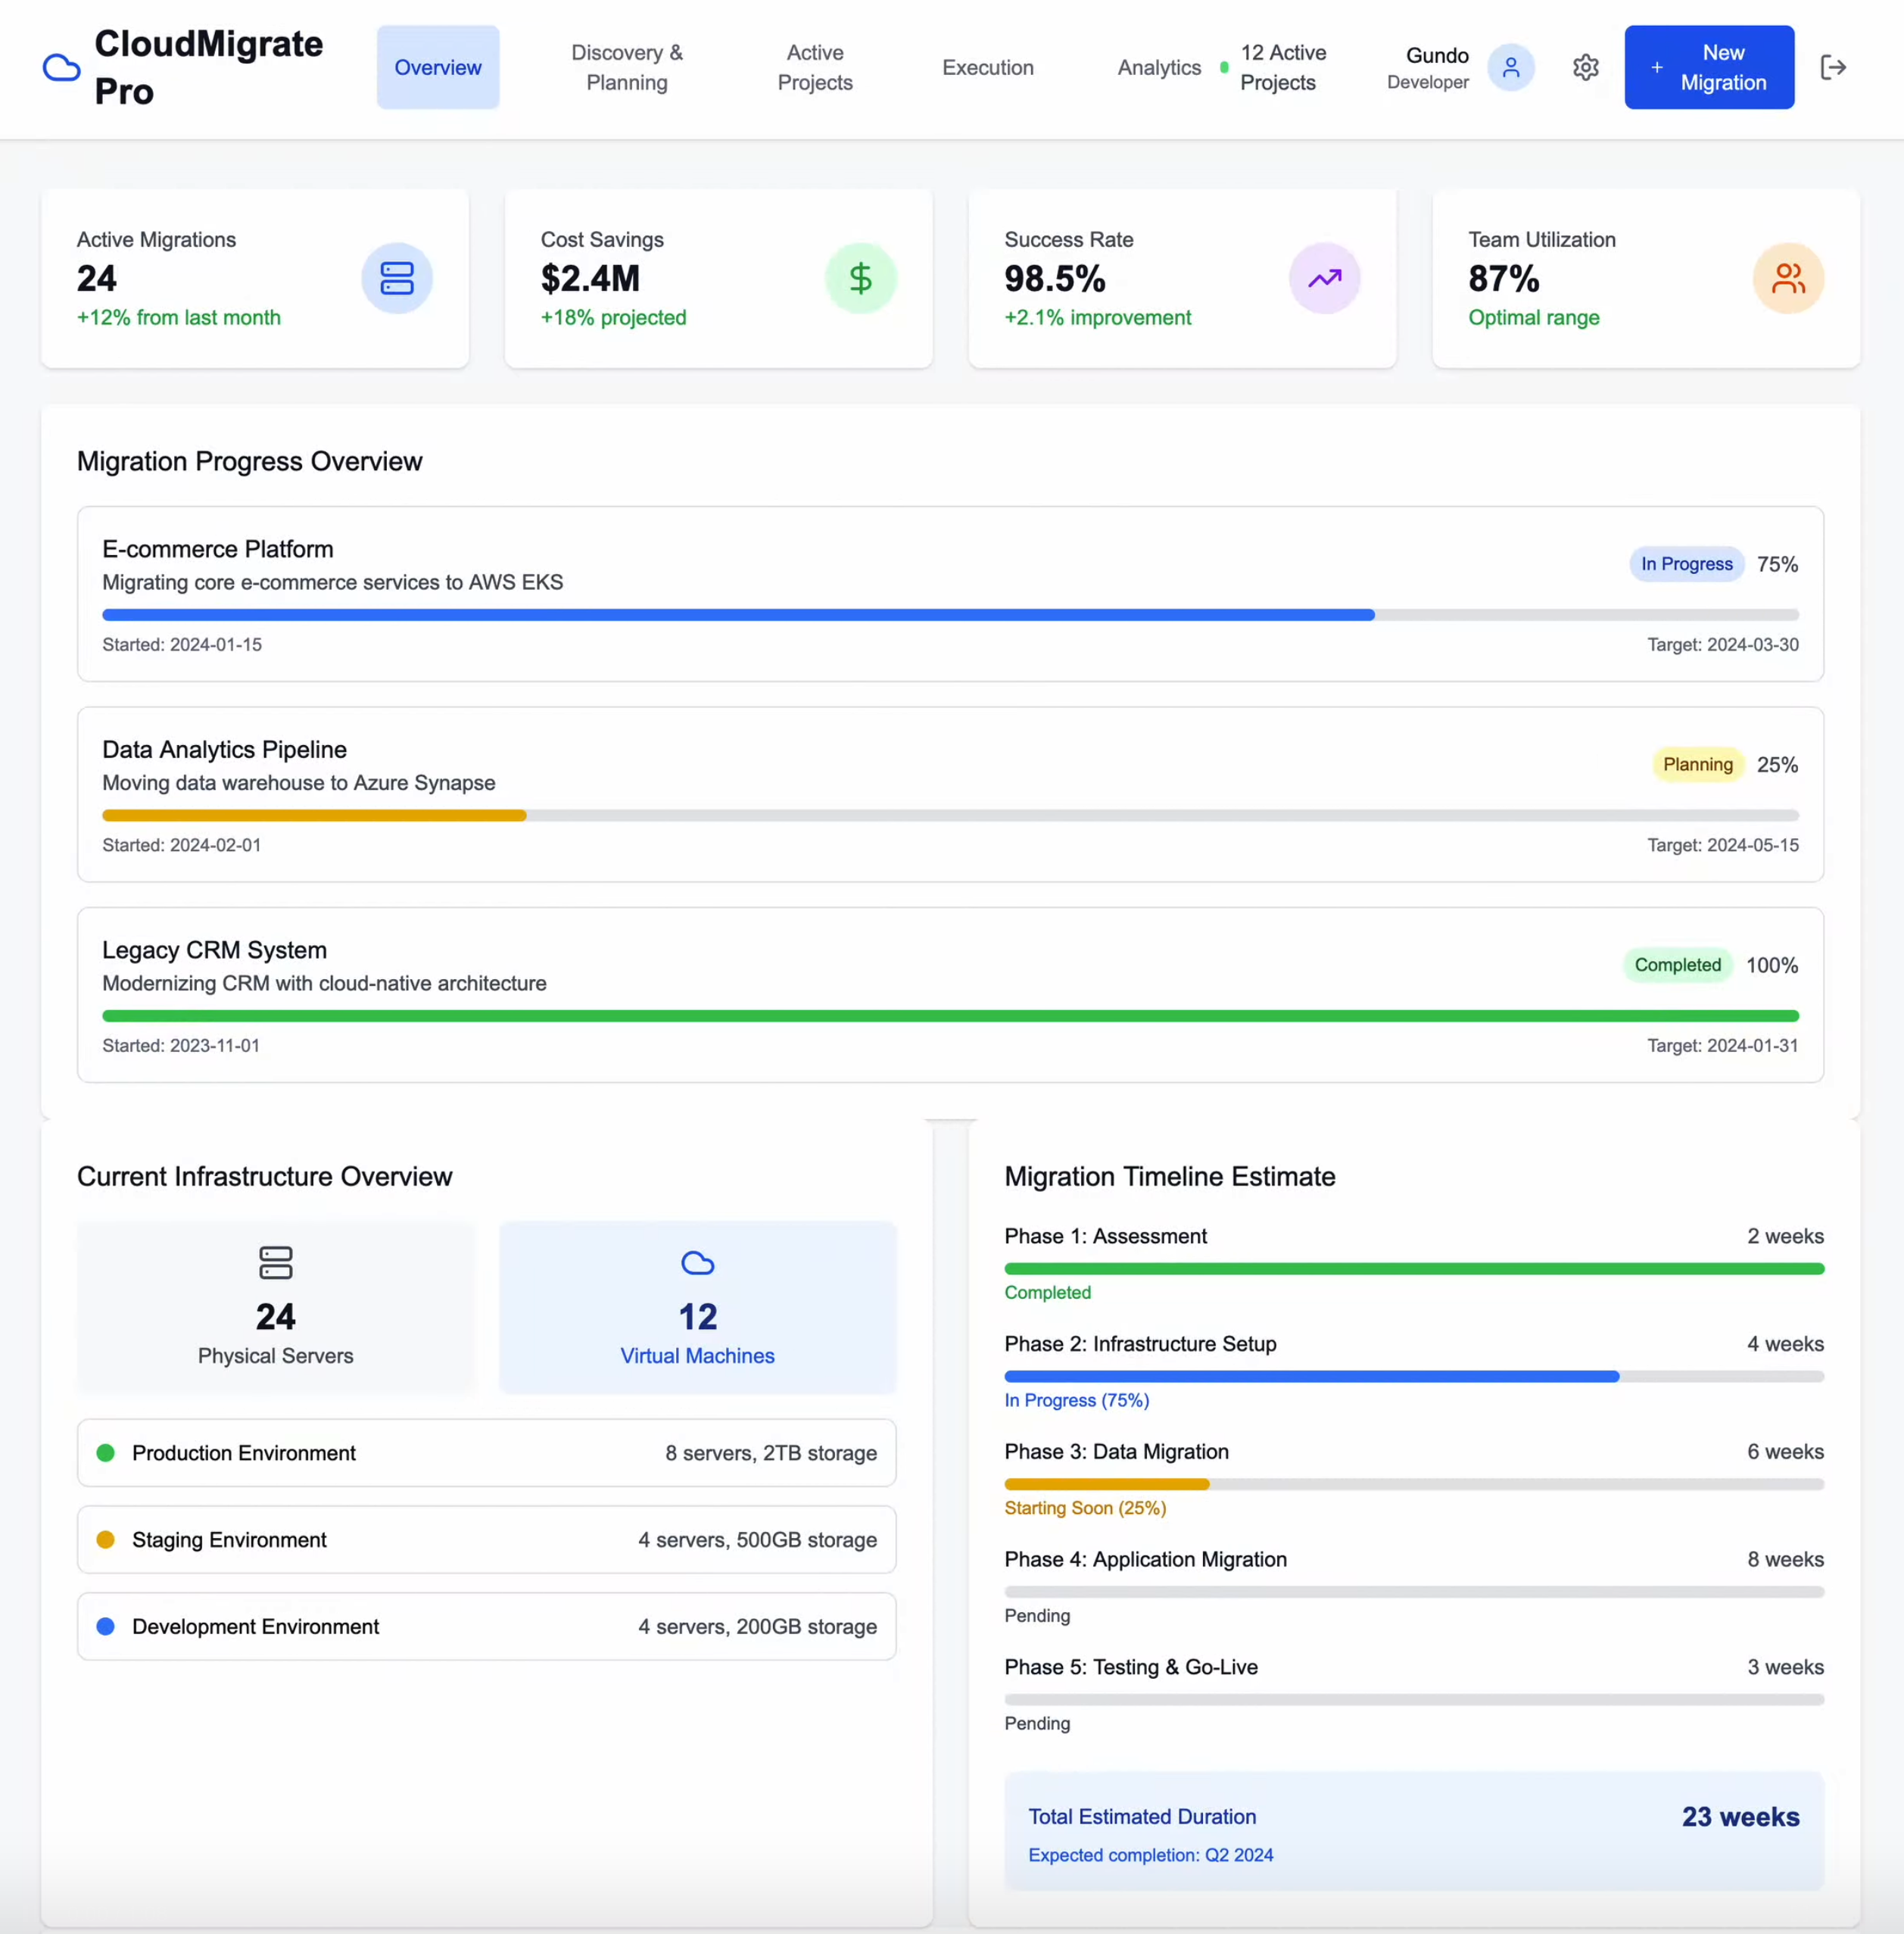Click the user profile icon beside Gundo
Image resolution: width=1904 pixels, height=1934 pixels.
1512,67
